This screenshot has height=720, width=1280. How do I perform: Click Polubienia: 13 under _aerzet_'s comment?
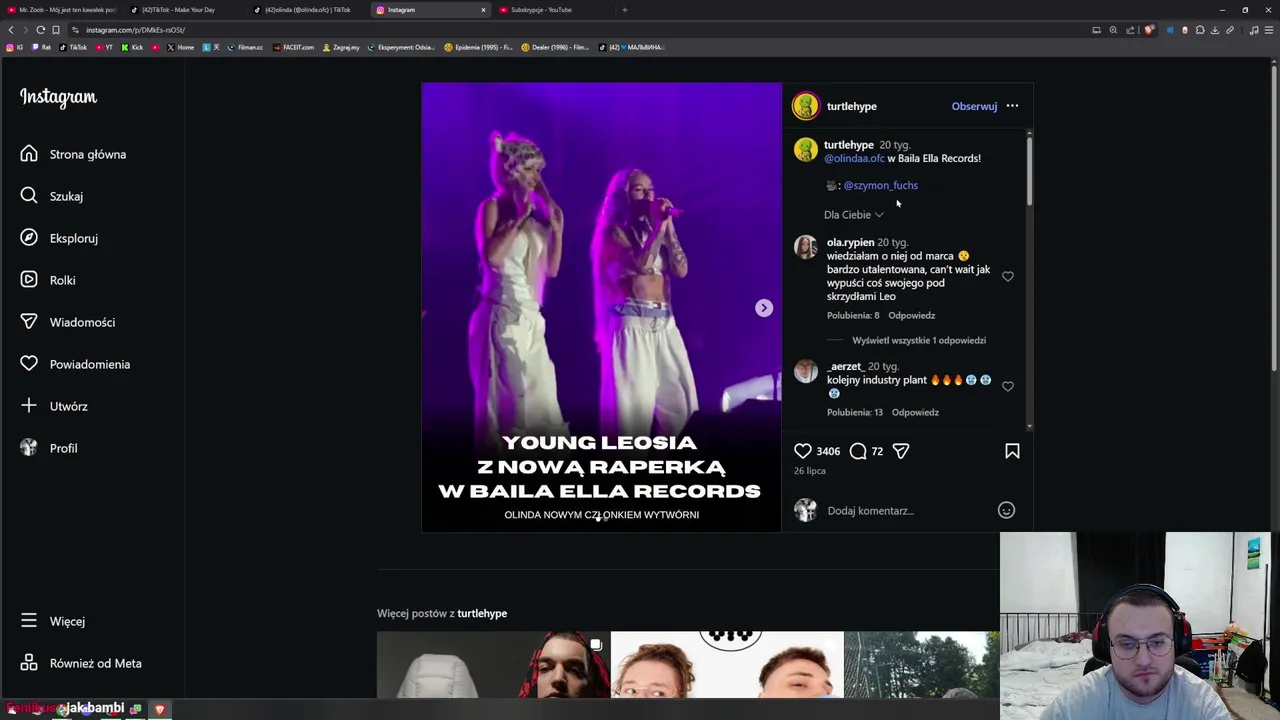coord(855,412)
